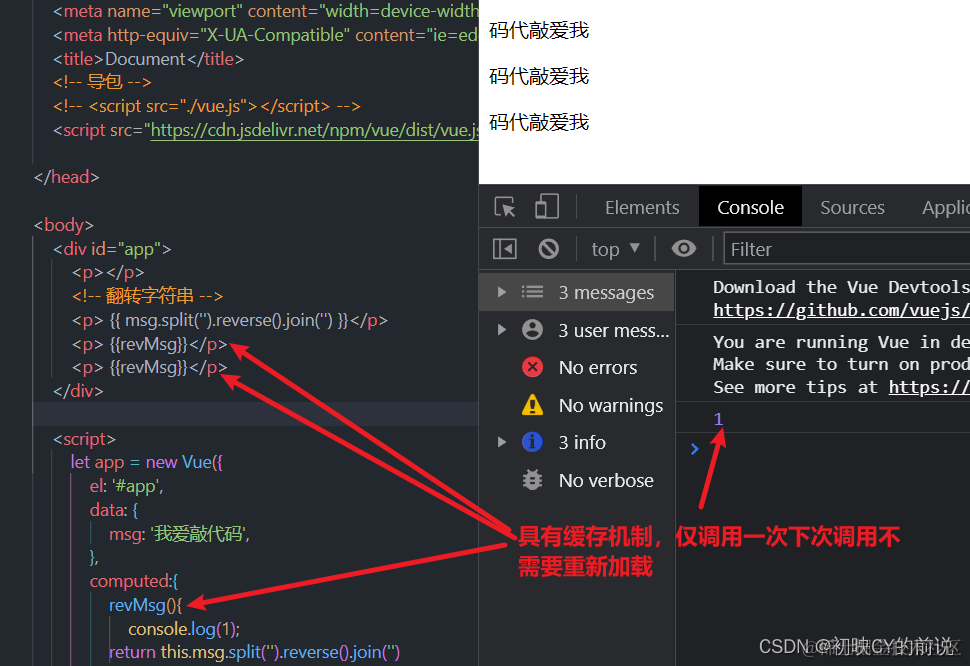Screen dimensions: 970x666
Task: Select the No warnings filter row
Action: pos(577,405)
